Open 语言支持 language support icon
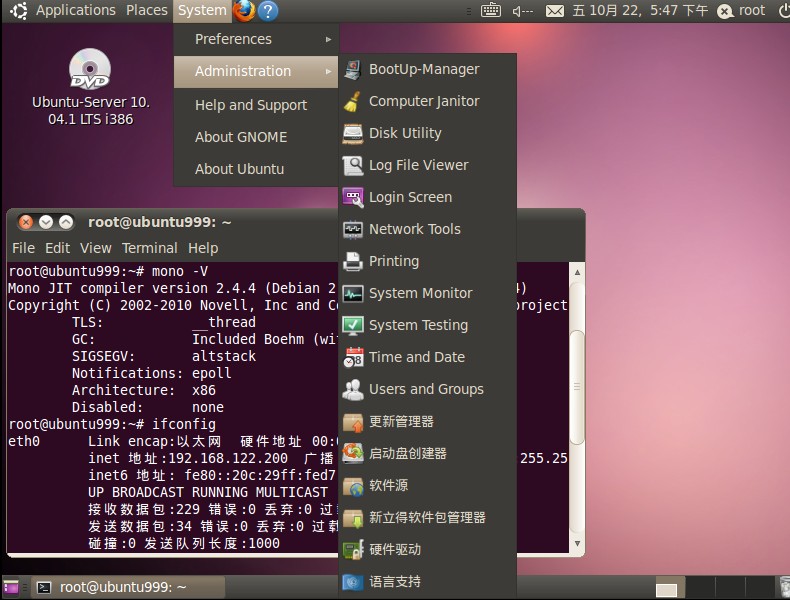The height and width of the screenshot is (600, 790). click(353, 582)
